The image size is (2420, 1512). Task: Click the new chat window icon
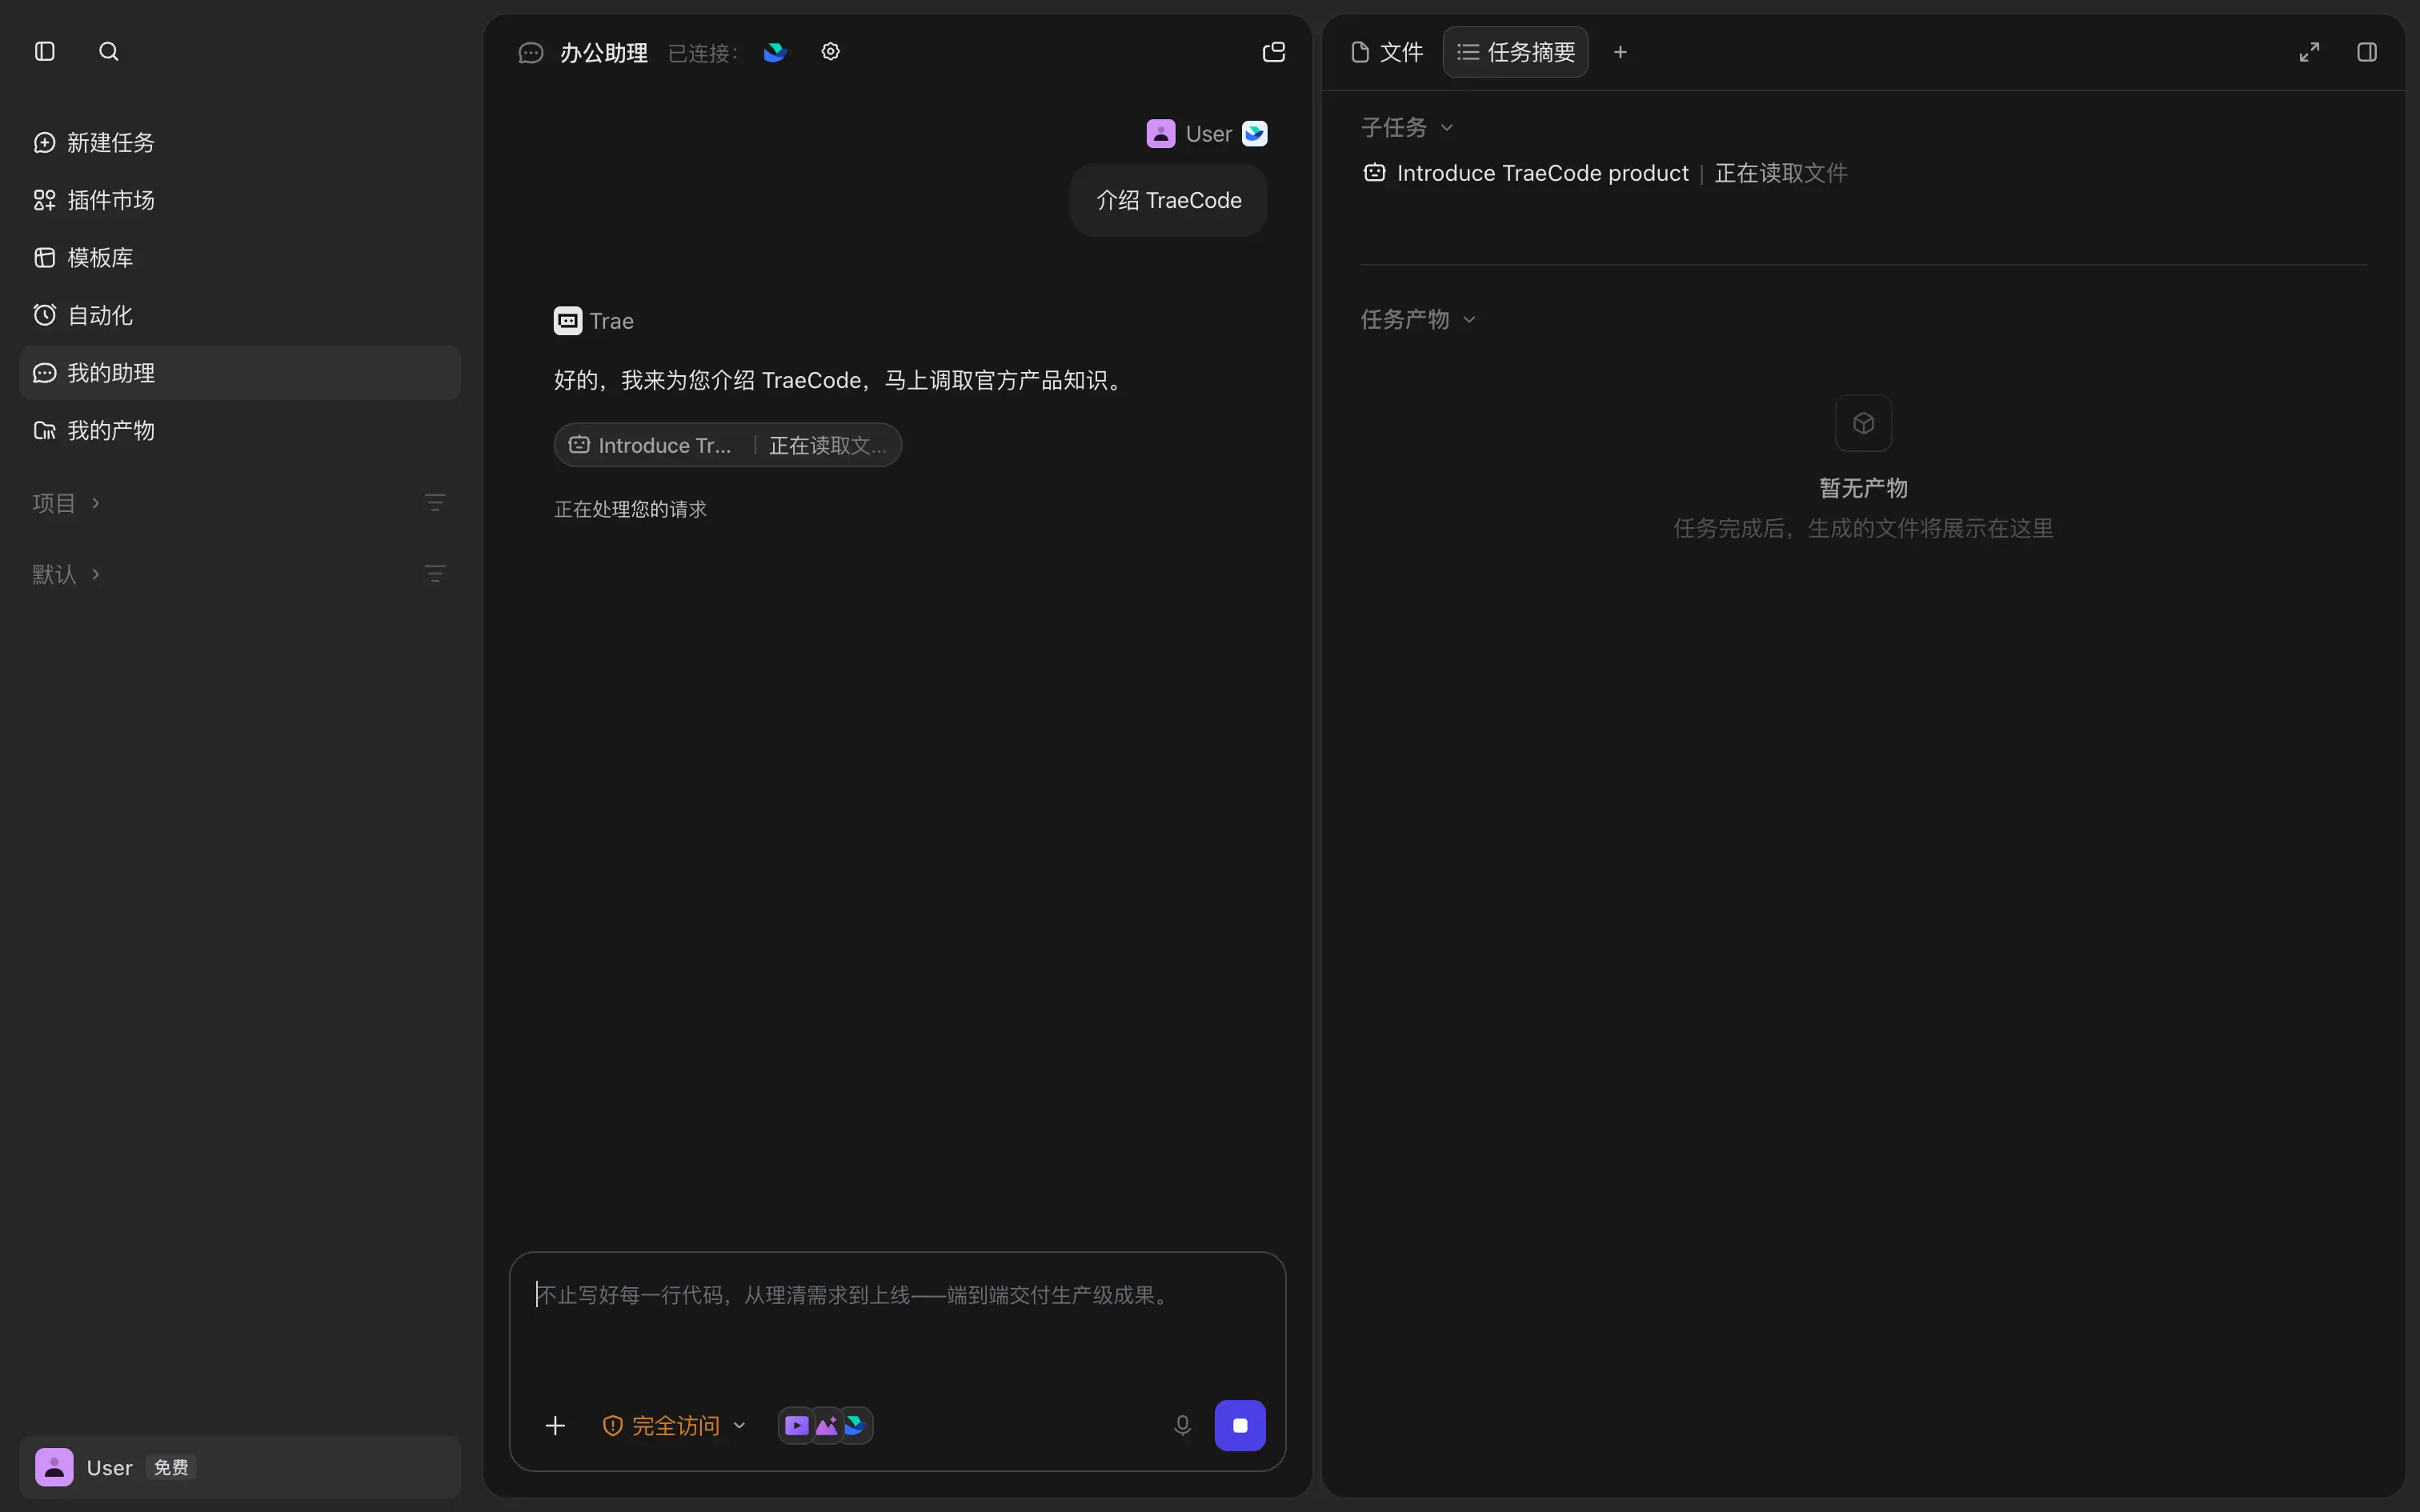(1273, 52)
